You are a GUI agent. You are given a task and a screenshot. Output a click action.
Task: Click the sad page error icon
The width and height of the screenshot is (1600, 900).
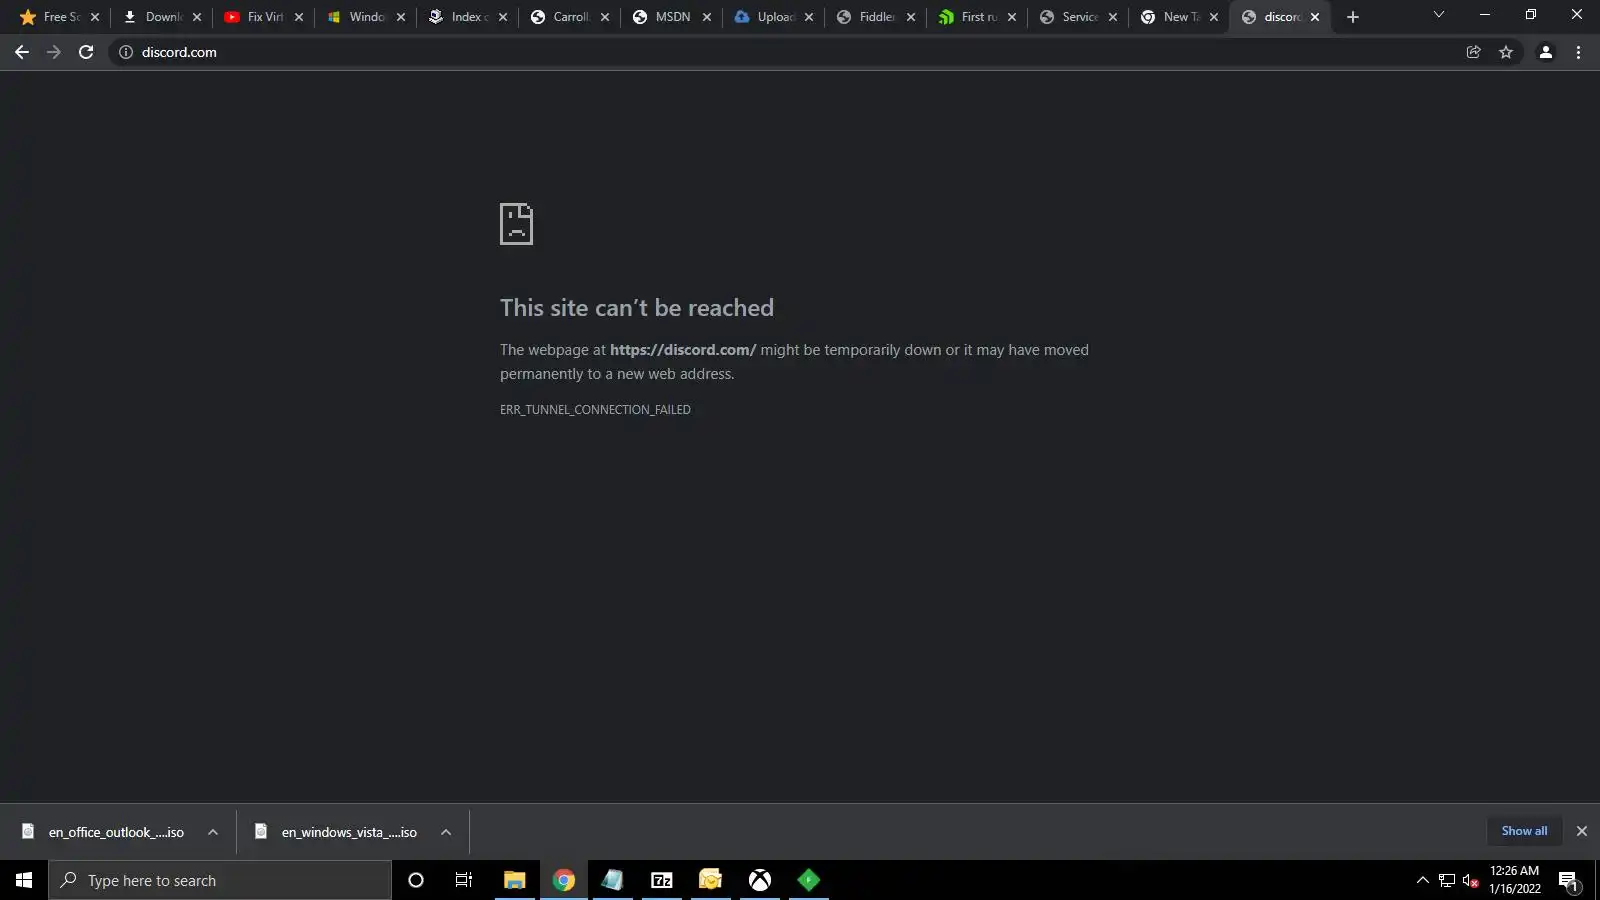[x=516, y=224]
